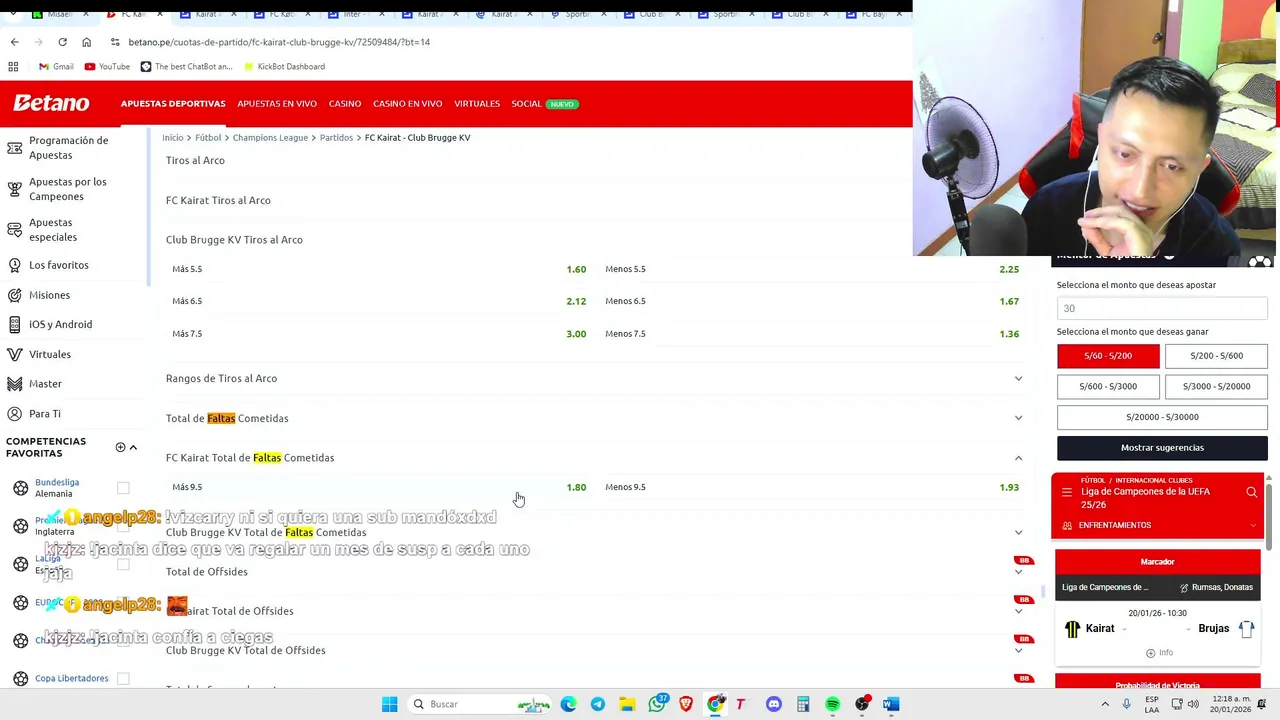Image resolution: width=1280 pixels, height=720 pixels.
Task: Expand Club Brugge KV Total de Offsides
Action: (1018, 650)
